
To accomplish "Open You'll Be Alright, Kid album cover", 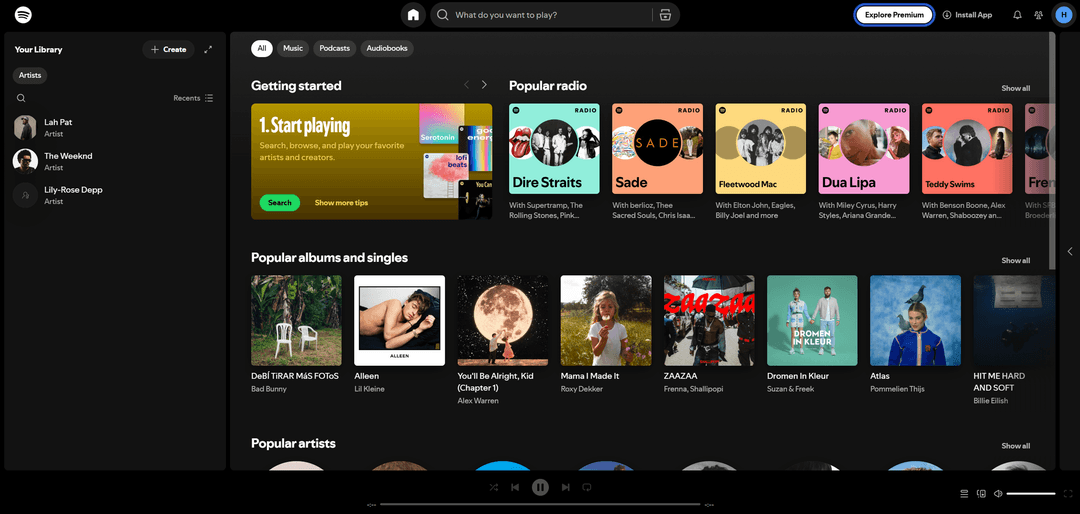I will click(503, 320).
